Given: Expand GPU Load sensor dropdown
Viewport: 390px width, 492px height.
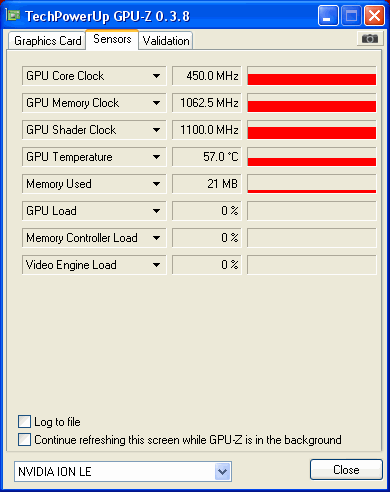Looking at the screenshot, I should click(156, 211).
